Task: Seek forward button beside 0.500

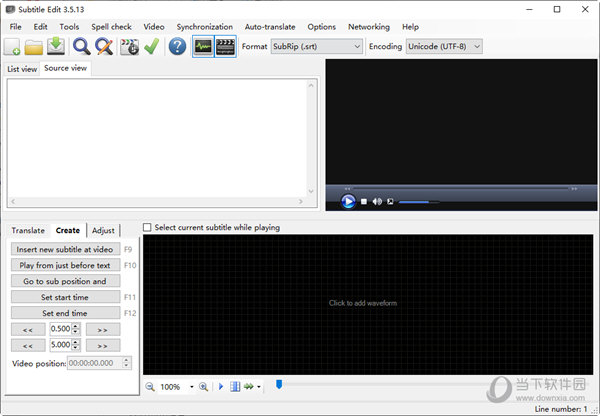Action: [x=103, y=330]
